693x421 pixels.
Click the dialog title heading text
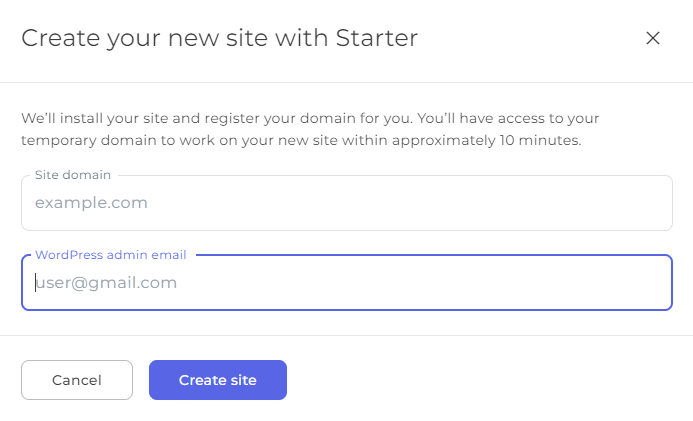[x=219, y=39]
